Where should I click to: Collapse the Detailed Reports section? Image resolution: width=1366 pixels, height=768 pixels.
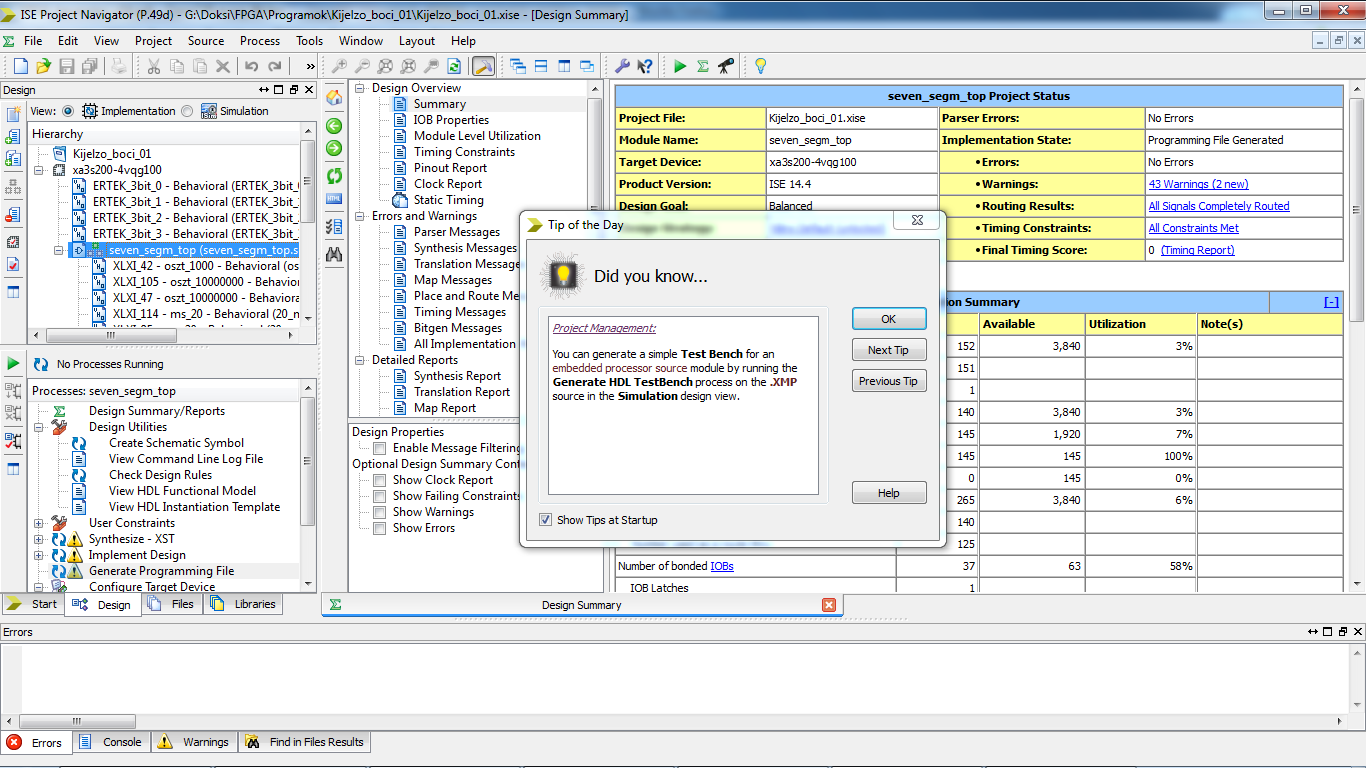point(360,360)
